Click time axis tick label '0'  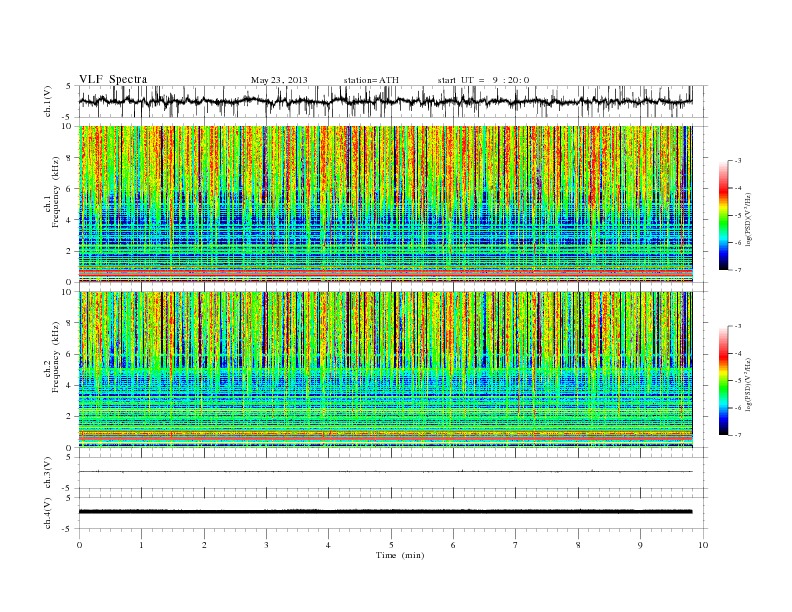(79, 545)
